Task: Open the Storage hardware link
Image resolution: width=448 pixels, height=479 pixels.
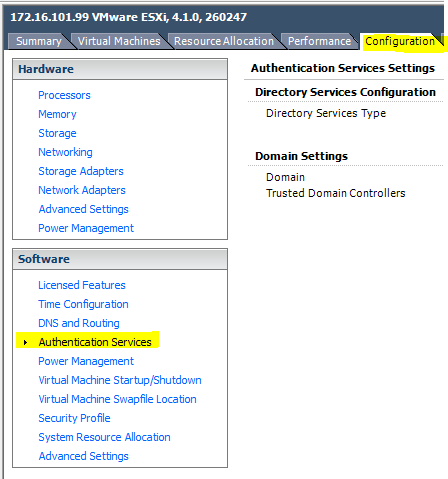Action: click(x=57, y=133)
